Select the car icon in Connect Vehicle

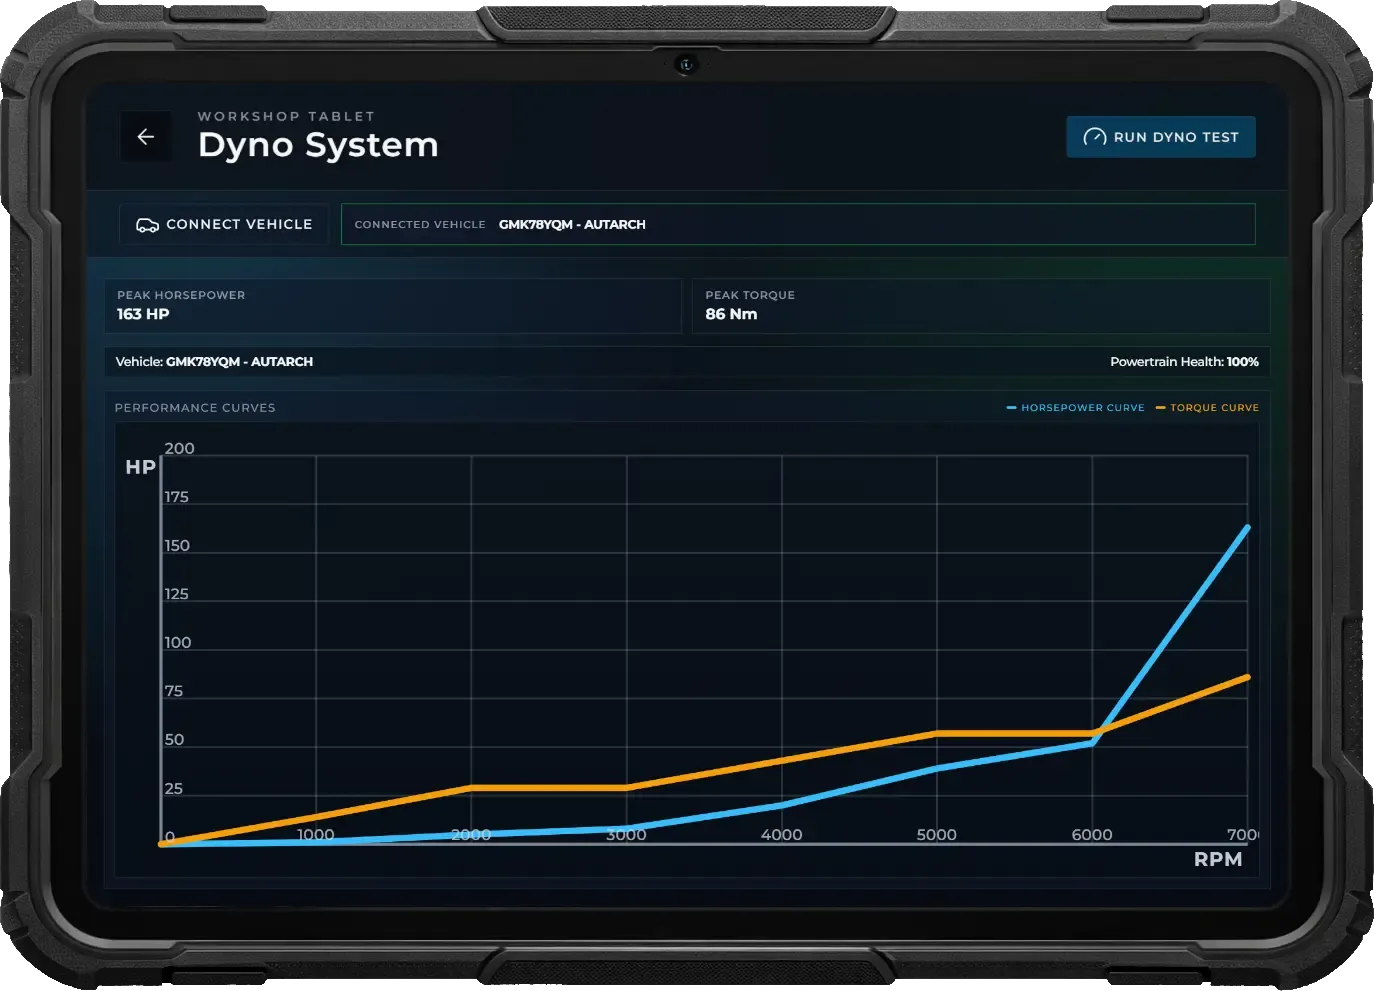(x=147, y=224)
